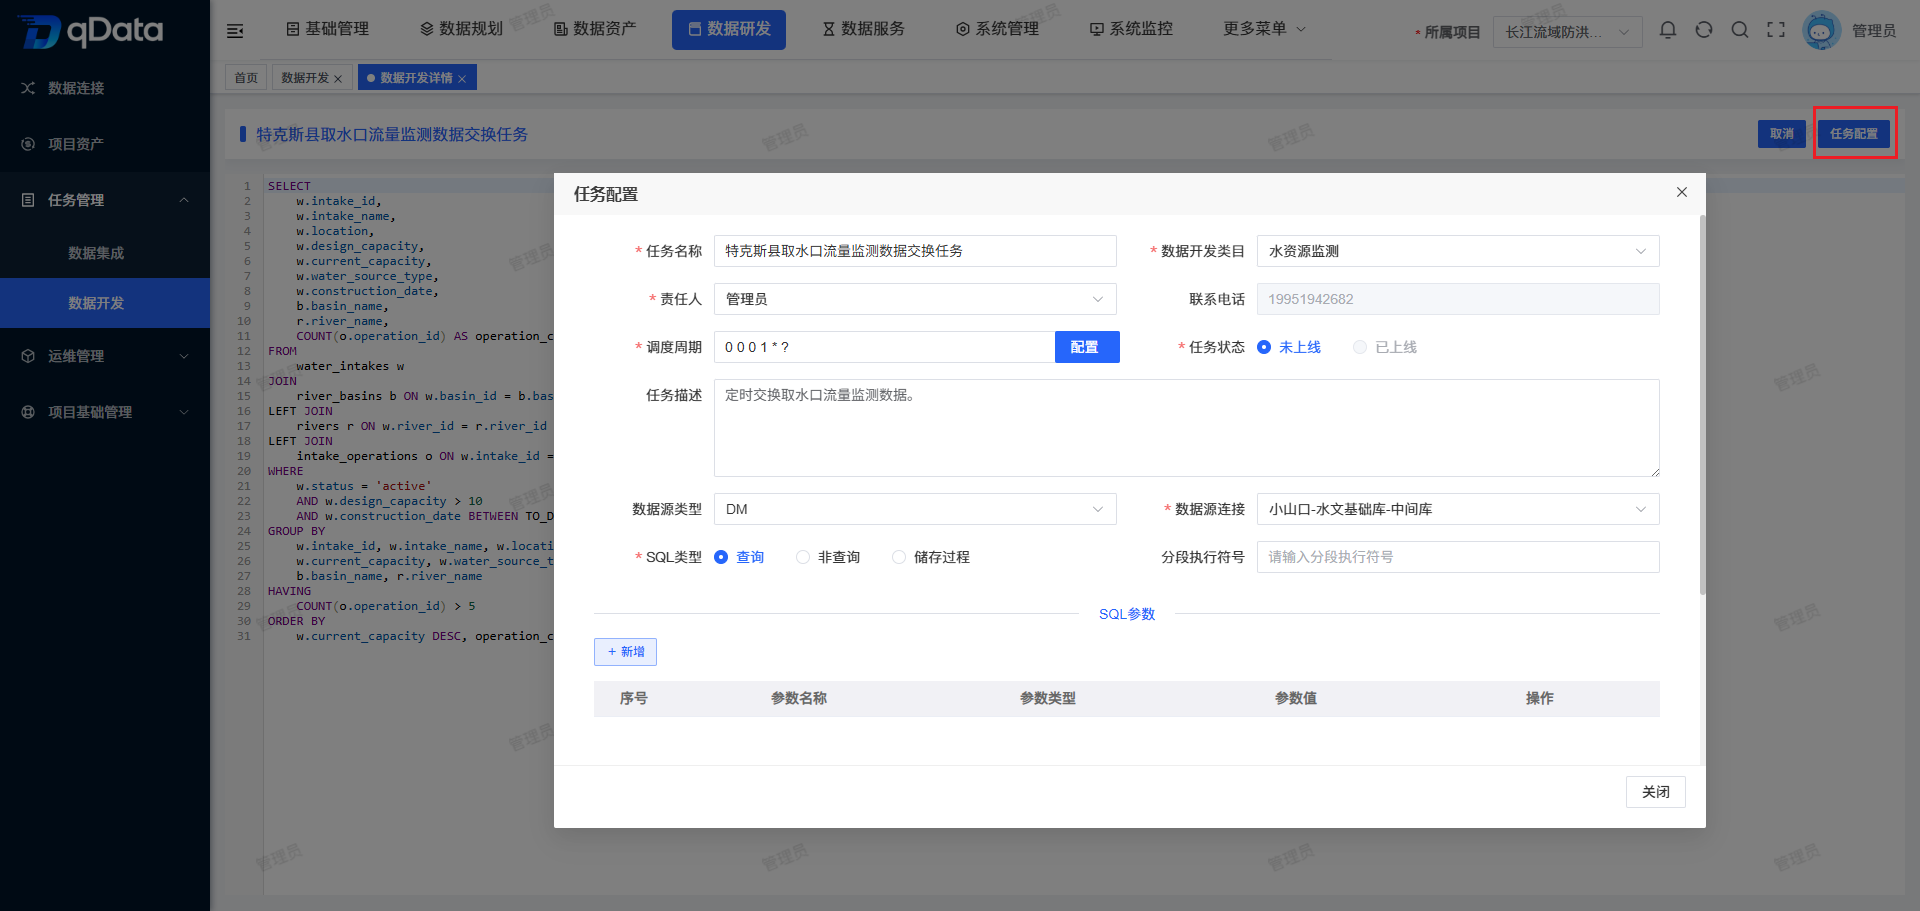Screen dimensions: 1920x911
Task: Click 新增 to add SQL parameter
Action: 625,651
